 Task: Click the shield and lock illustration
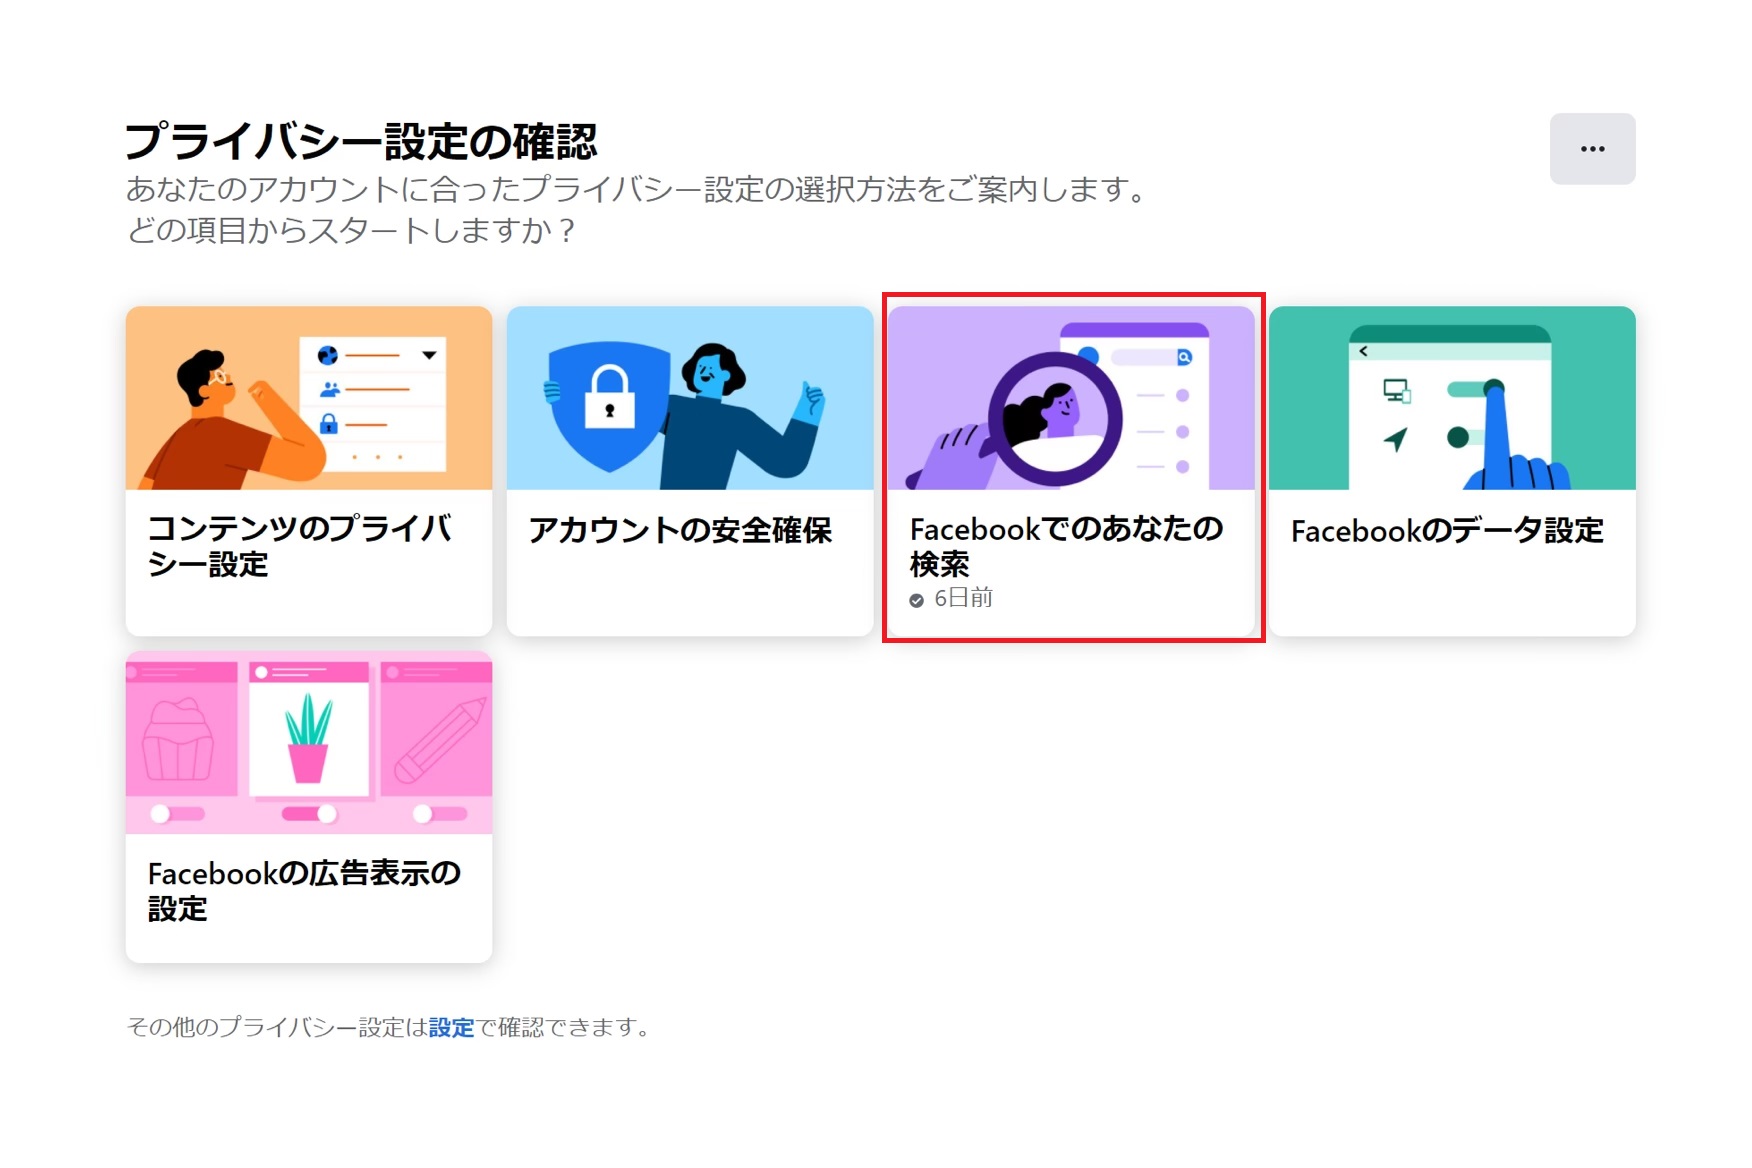click(x=690, y=398)
